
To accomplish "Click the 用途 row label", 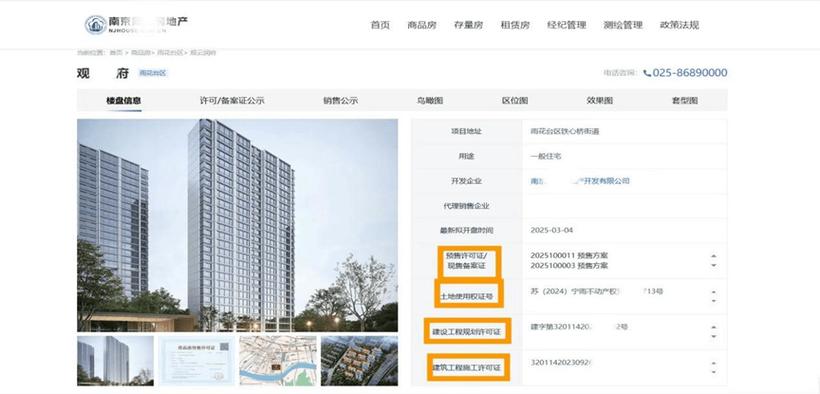I will (x=466, y=156).
